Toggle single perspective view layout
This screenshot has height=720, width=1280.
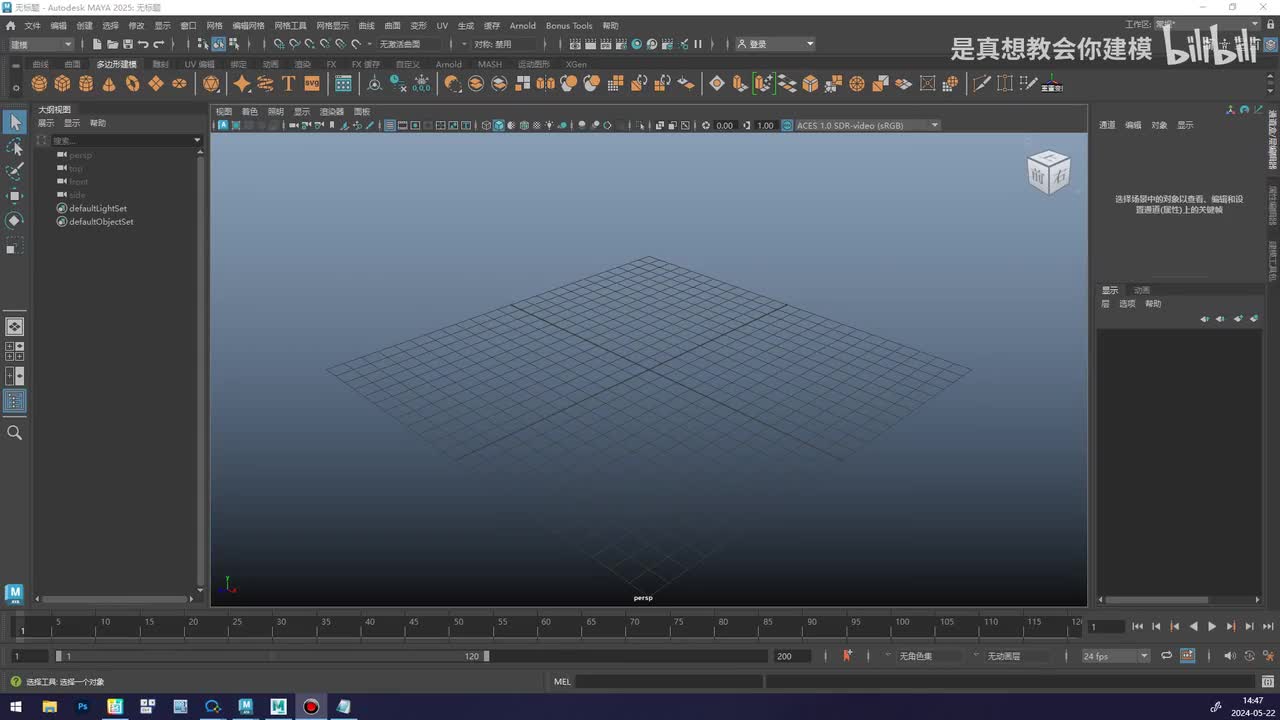(x=15, y=327)
